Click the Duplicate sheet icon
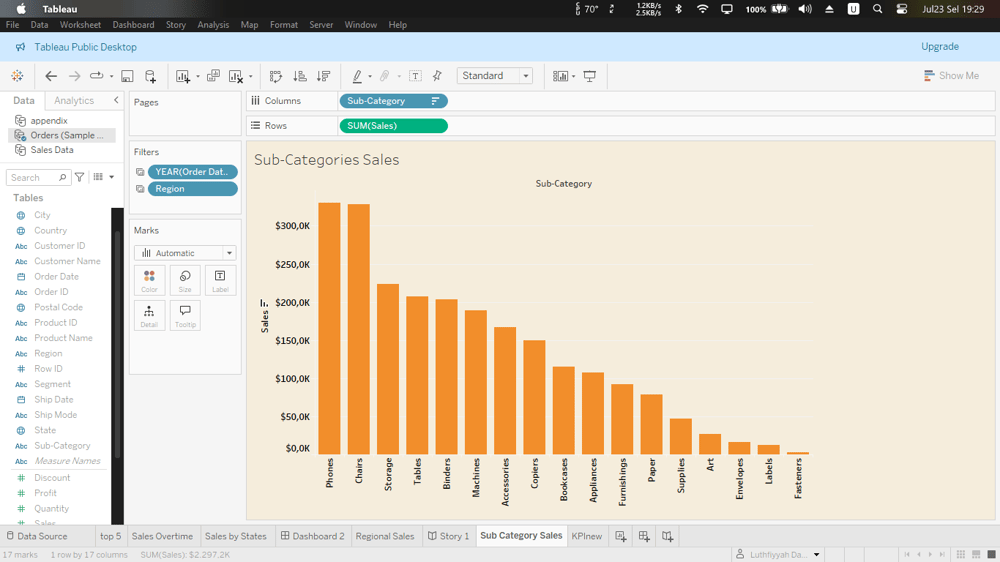This screenshot has height=562, width=1000. 213,76
